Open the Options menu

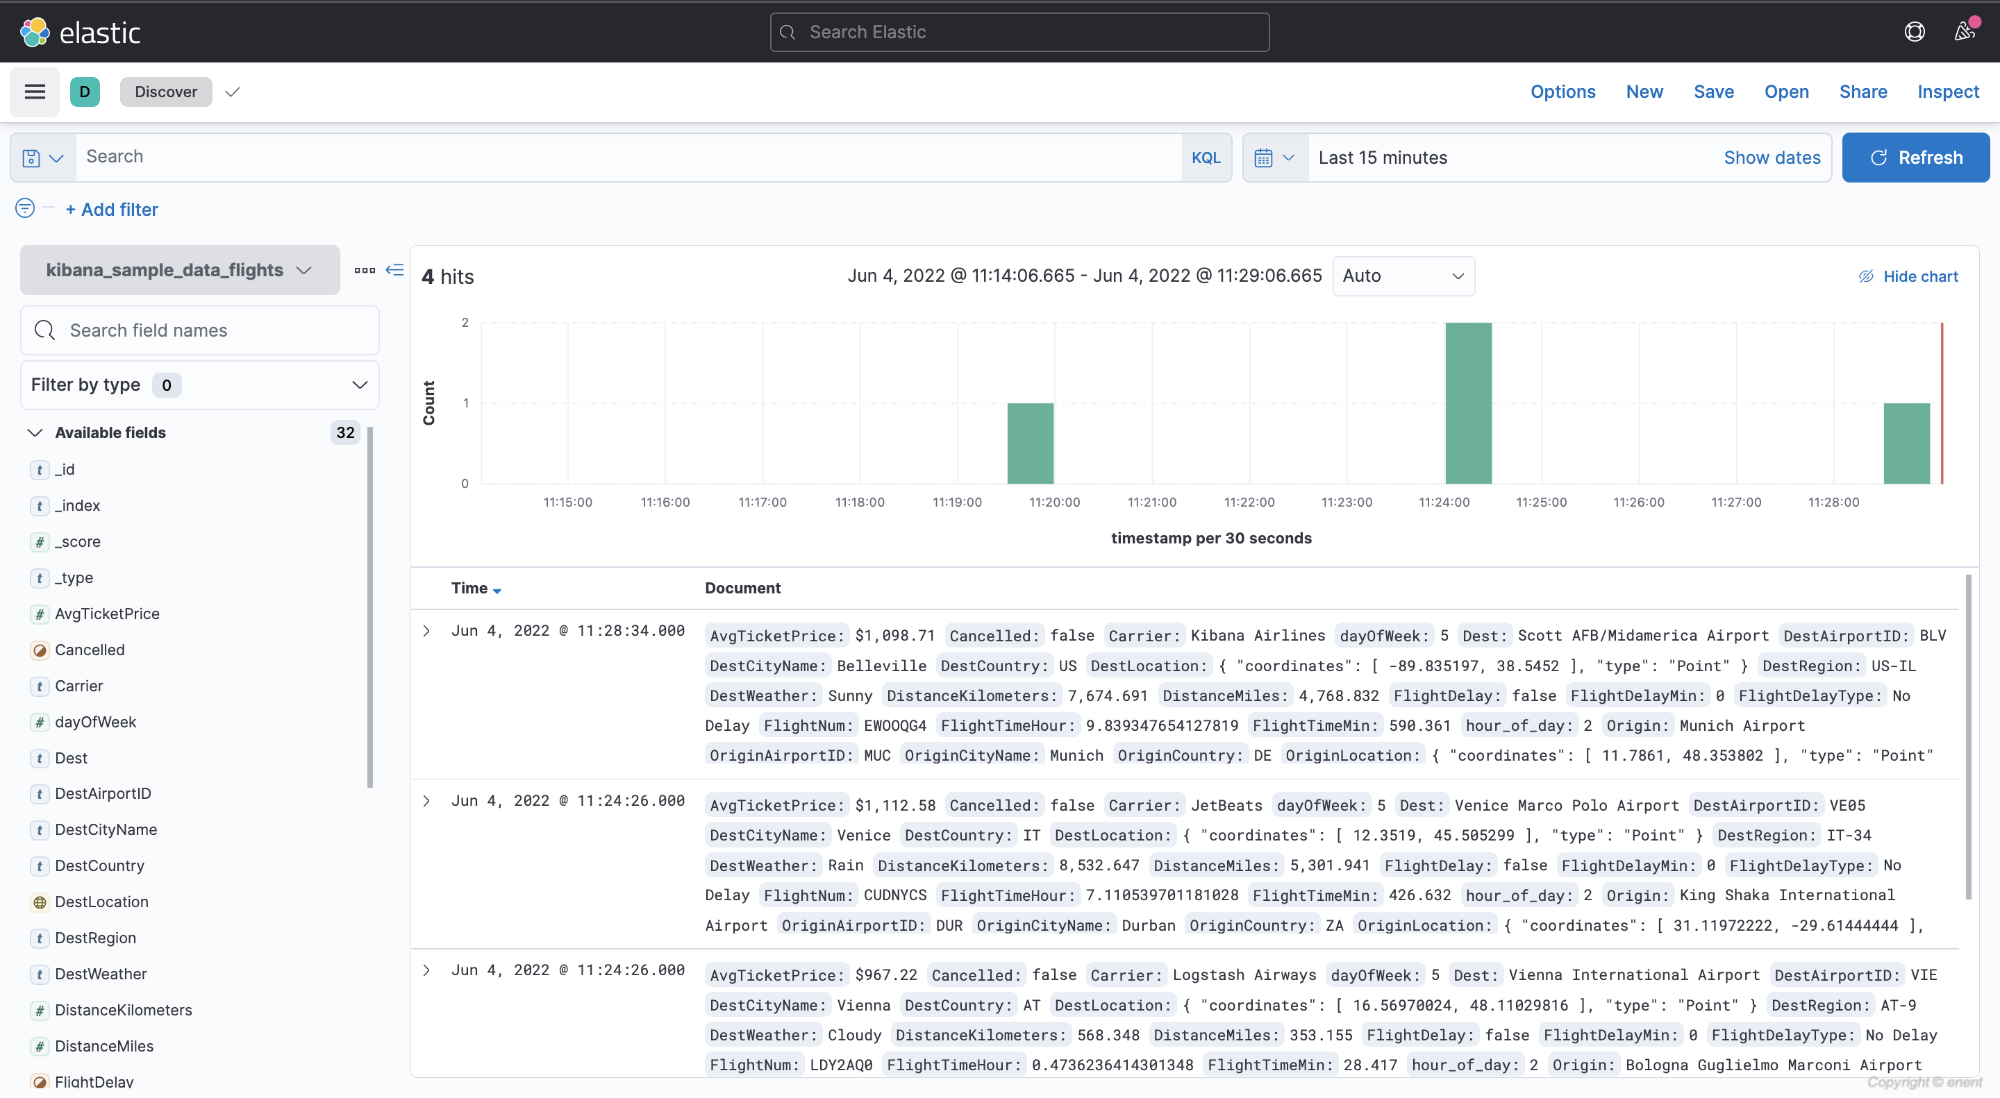tap(1563, 92)
